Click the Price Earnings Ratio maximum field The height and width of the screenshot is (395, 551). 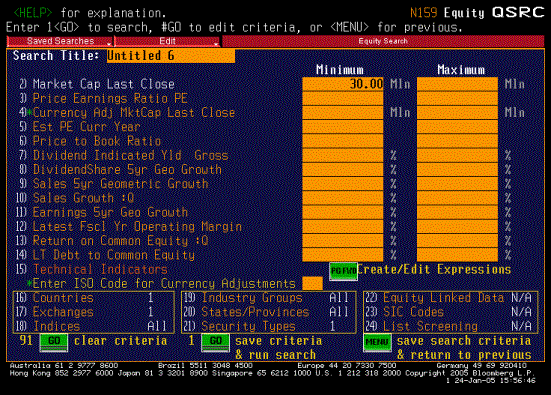pos(457,98)
